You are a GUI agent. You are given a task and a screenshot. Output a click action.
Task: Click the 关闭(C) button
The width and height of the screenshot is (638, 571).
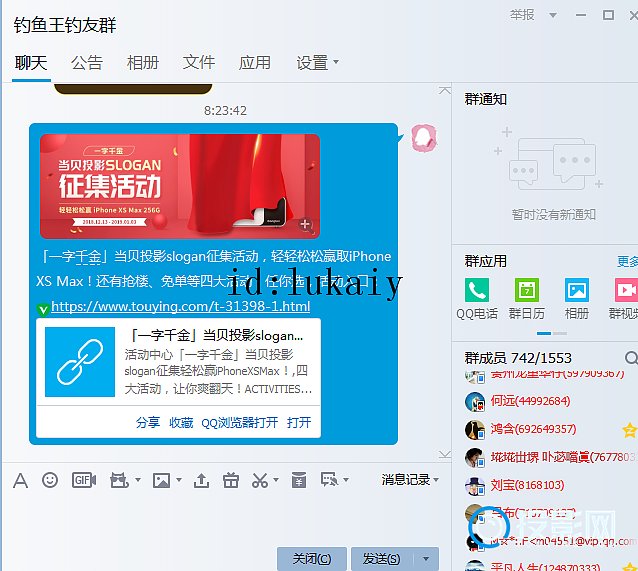click(312, 559)
